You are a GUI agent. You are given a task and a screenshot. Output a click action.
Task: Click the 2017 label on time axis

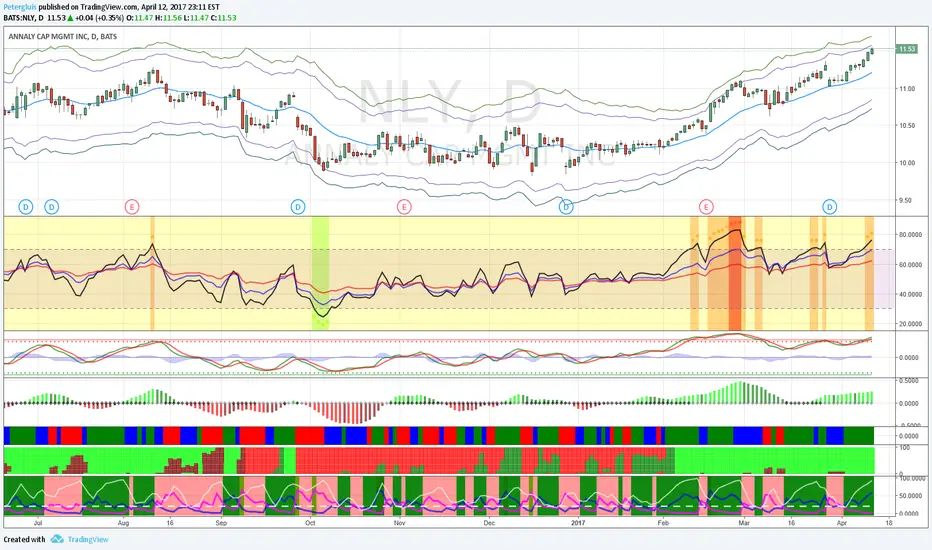coord(578,523)
